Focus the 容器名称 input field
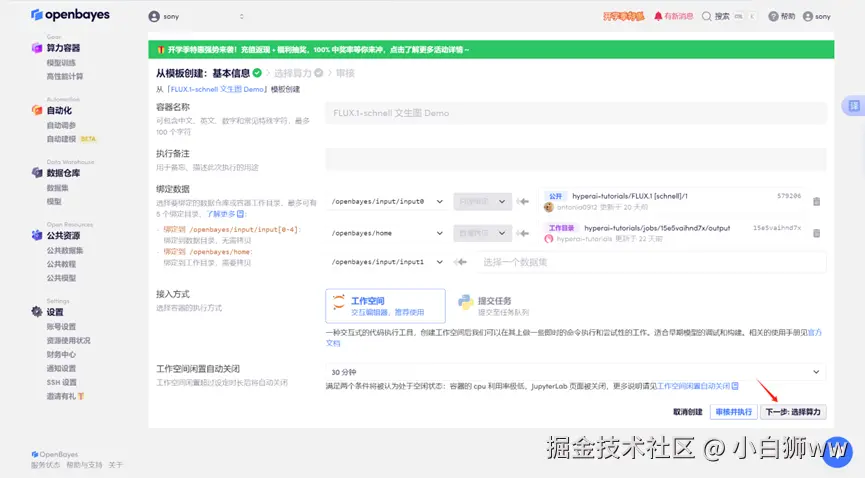Viewport: 865px width, 478px height. (x=575, y=113)
